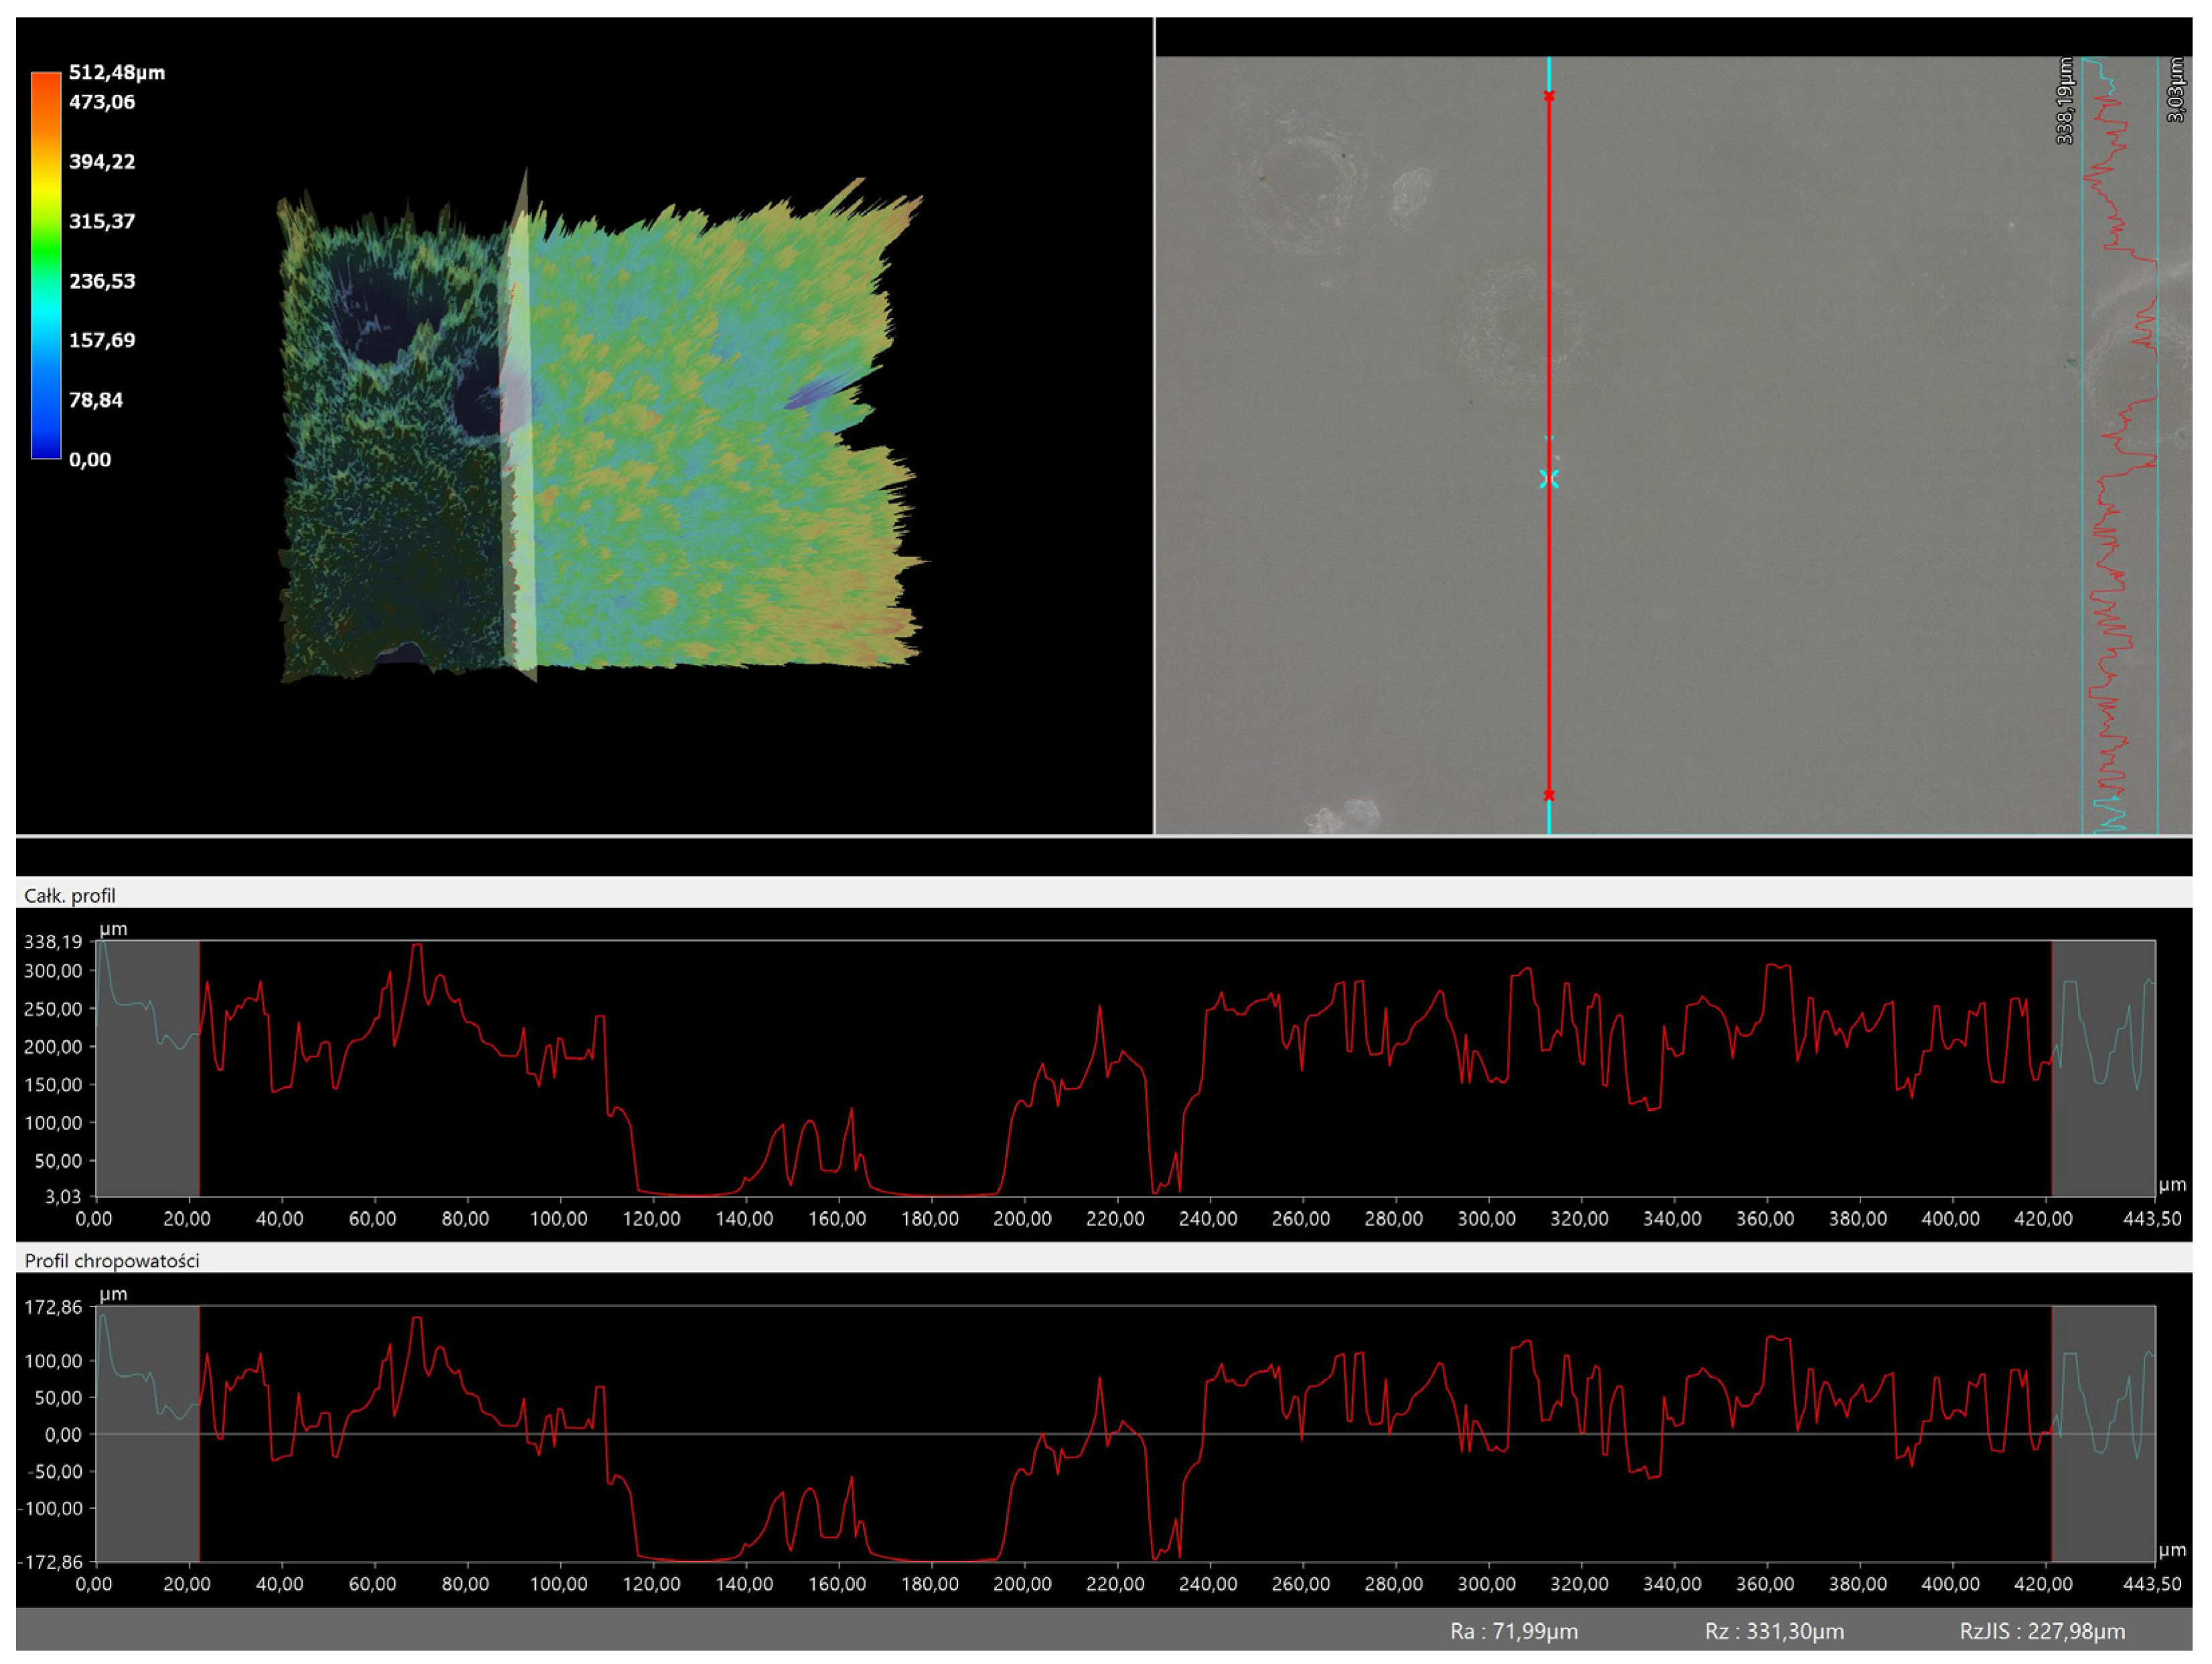This screenshot has height=1664, width=2212.
Task: Click left gray excluded region in roughness profile
Action: click(148, 1500)
